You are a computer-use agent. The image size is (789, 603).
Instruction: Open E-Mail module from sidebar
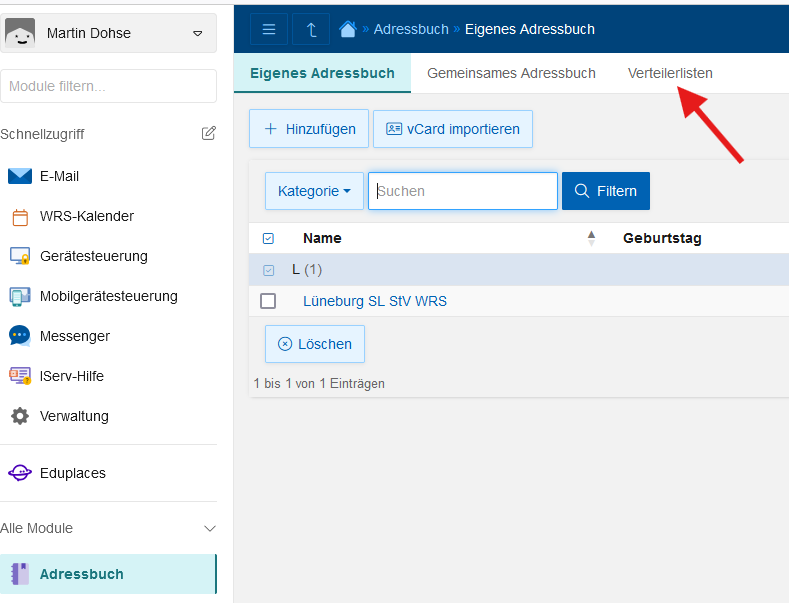point(59,176)
